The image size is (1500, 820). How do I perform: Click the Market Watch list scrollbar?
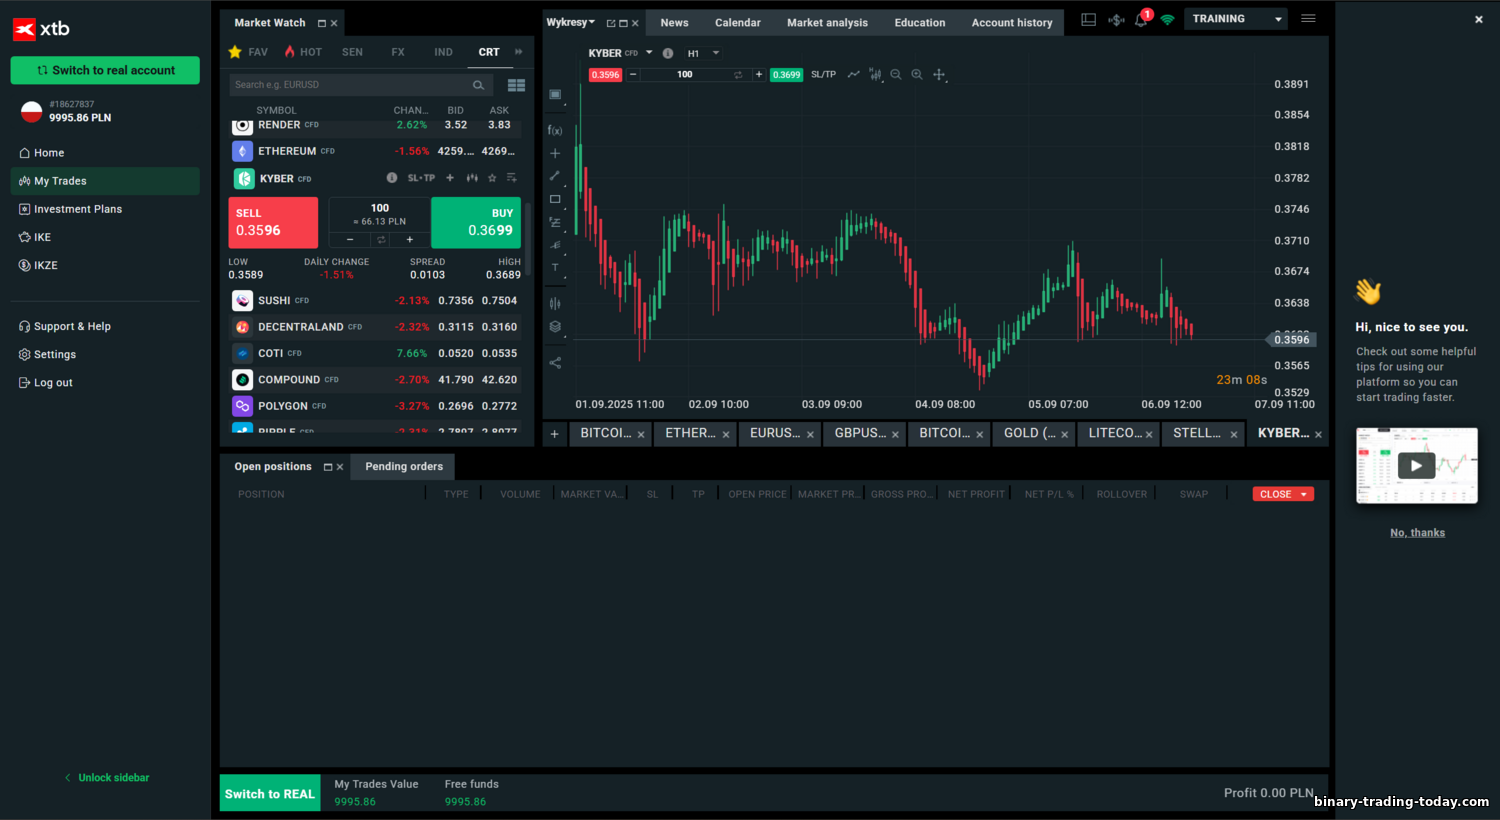(x=528, y=200)
